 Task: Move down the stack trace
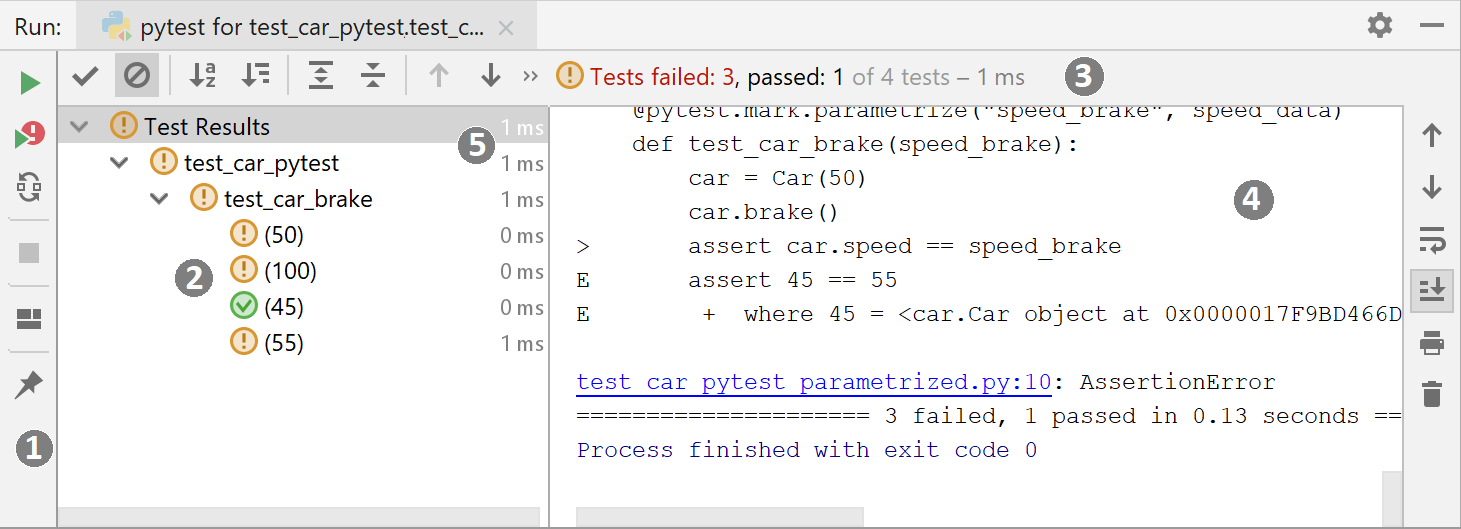click(1432, 187)
